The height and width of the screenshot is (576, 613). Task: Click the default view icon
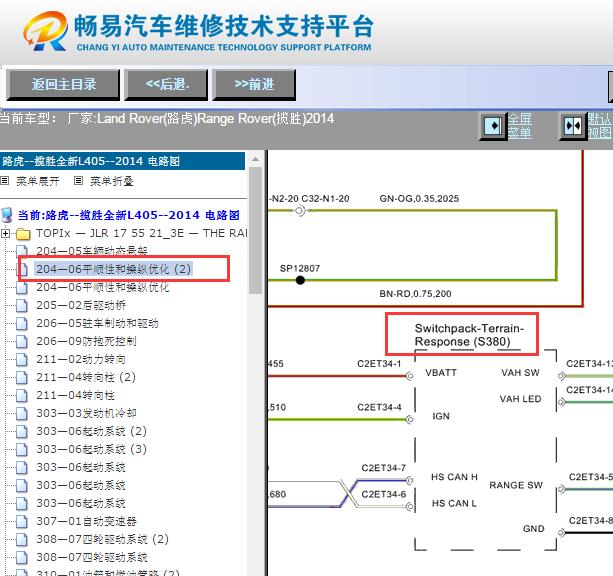574,126
